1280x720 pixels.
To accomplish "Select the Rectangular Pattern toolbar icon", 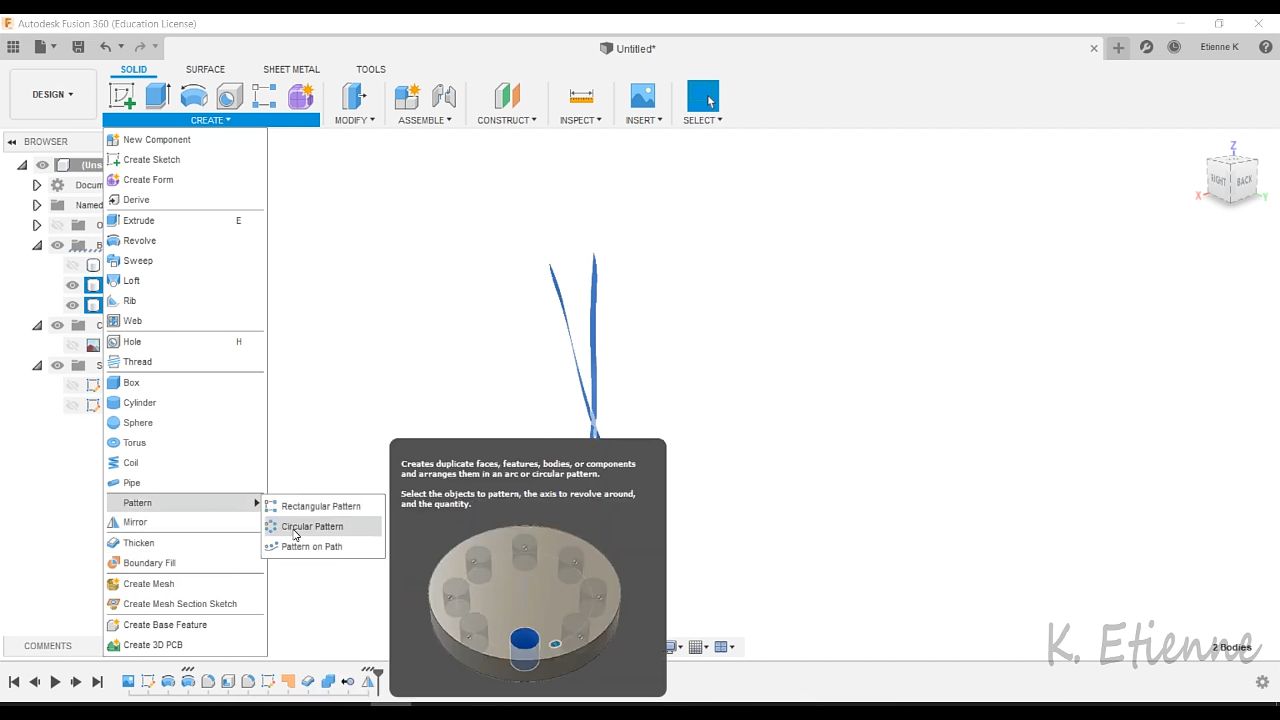I will coord(264,96).
